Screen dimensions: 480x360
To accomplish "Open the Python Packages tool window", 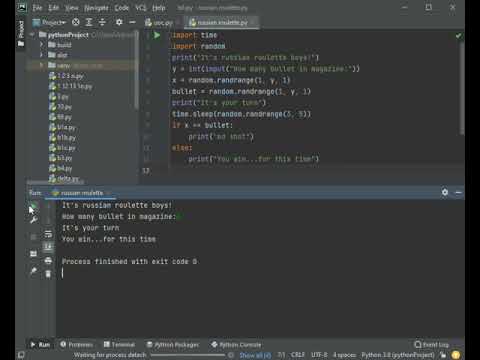I will [173, 345].
